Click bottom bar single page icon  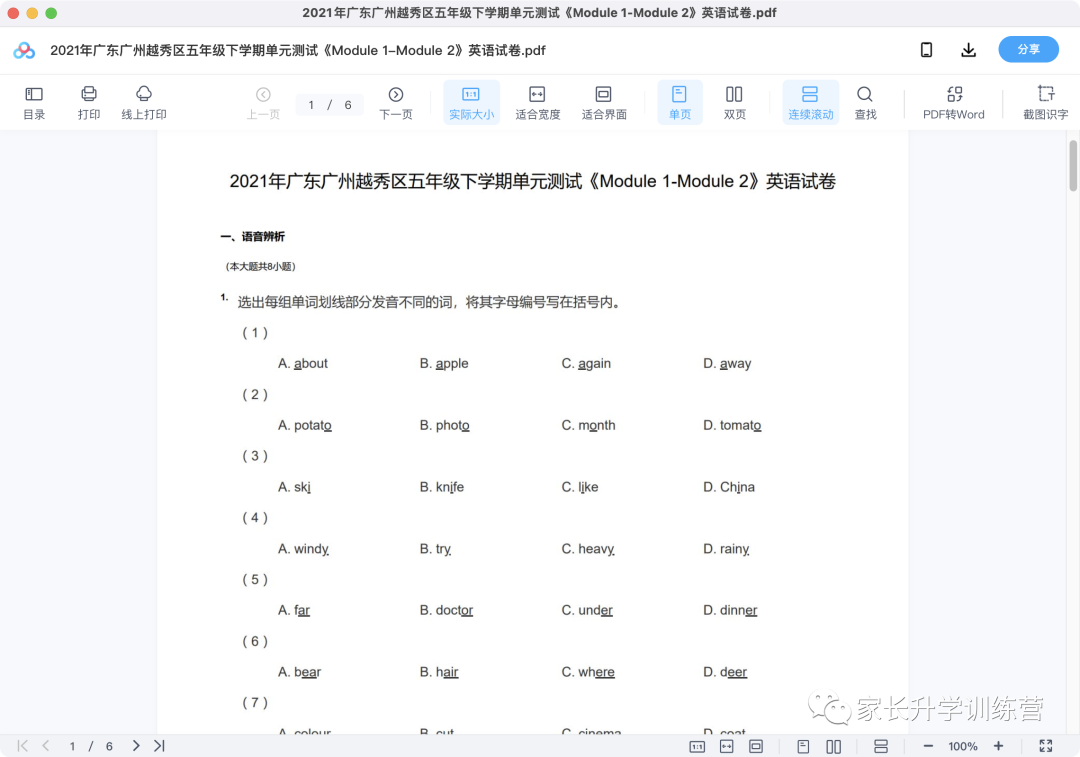[x=803, y=747]
